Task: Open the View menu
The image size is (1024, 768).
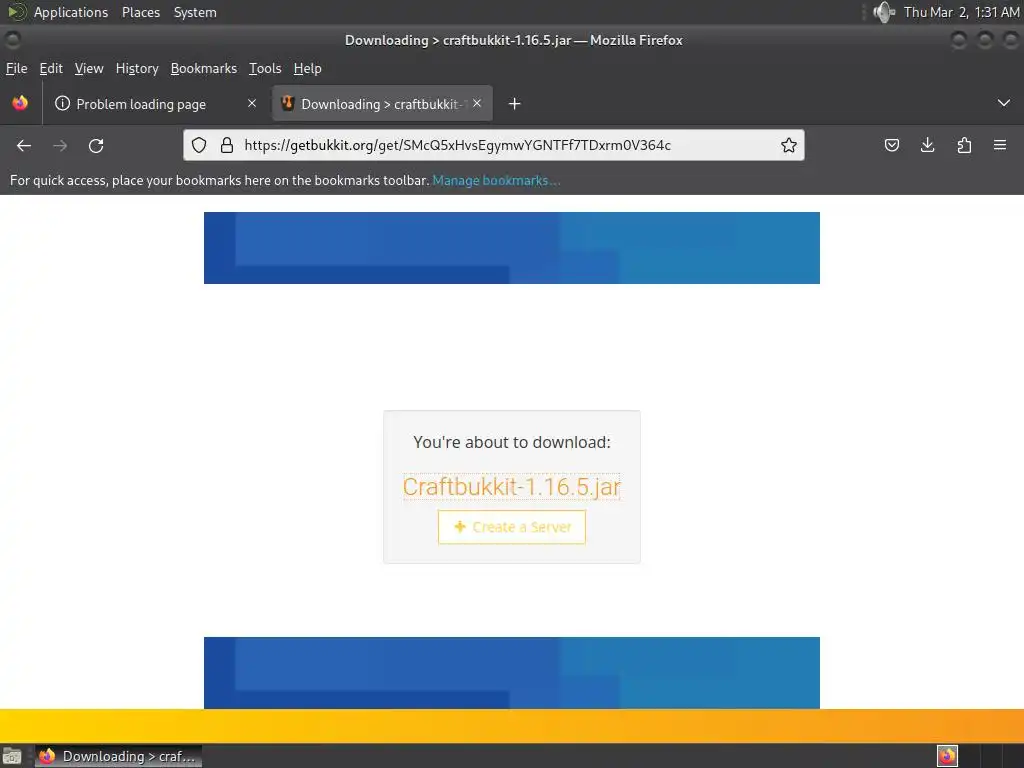Action: [x=89, y=69]
